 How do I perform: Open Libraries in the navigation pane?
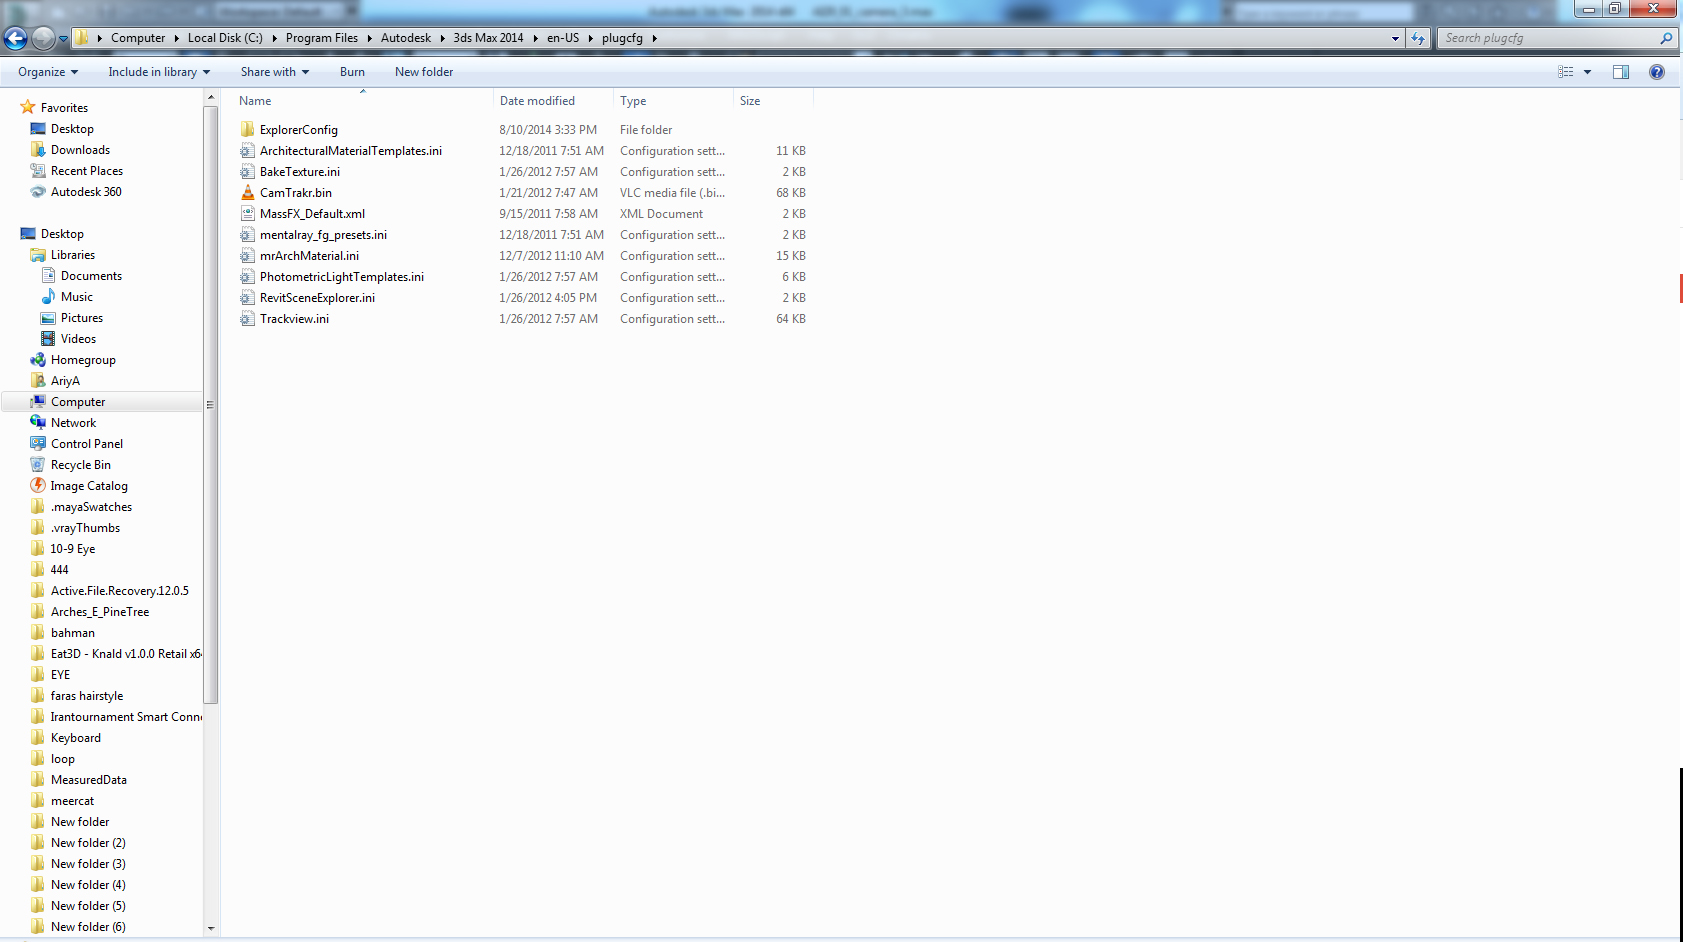click(73, 255)
